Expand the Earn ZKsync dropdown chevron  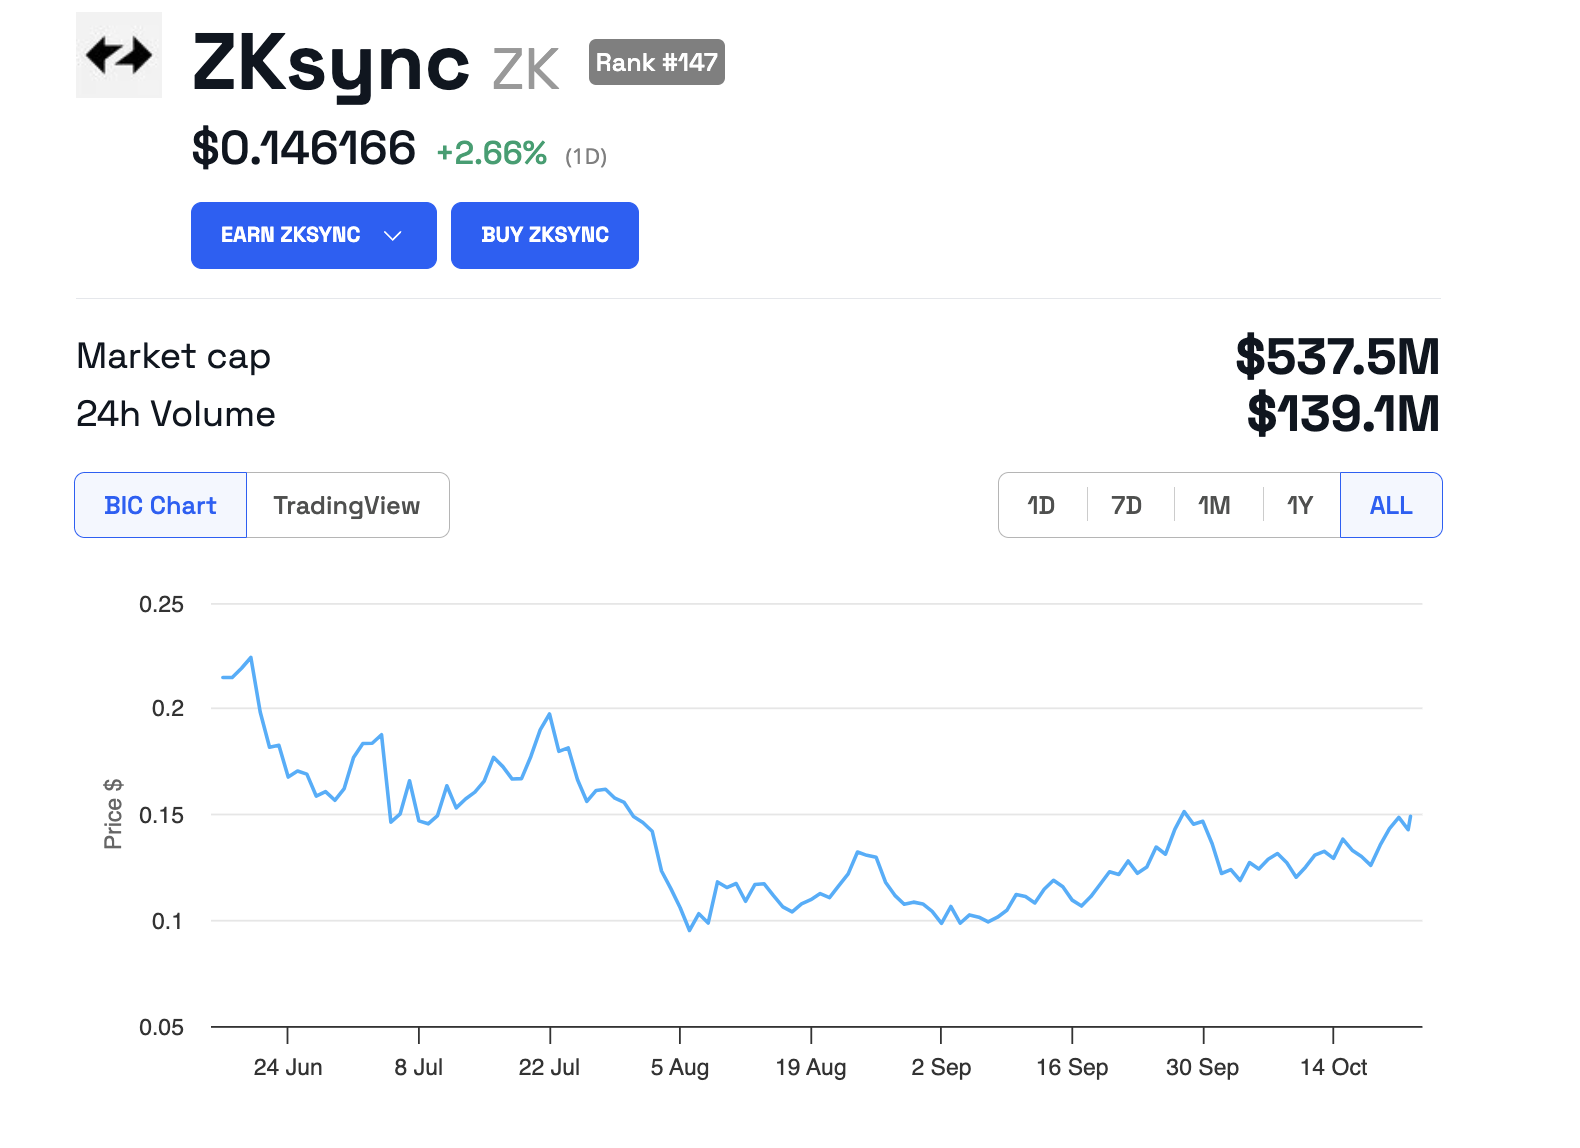pyautogui.click(x=393, y=236)
